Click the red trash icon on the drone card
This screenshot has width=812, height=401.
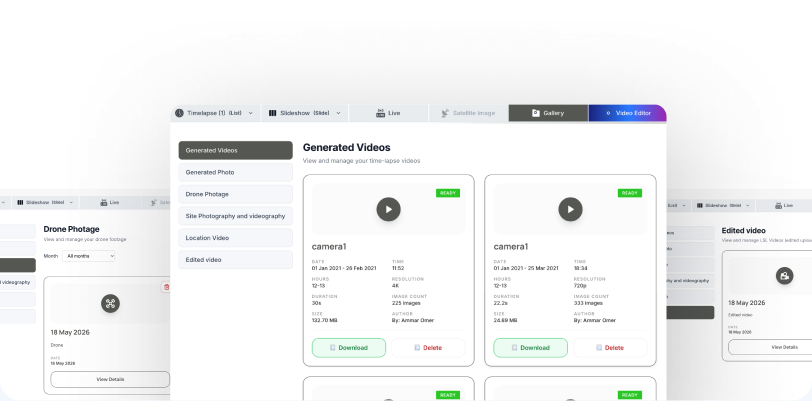pyautogui.click(x=166, y=287)
